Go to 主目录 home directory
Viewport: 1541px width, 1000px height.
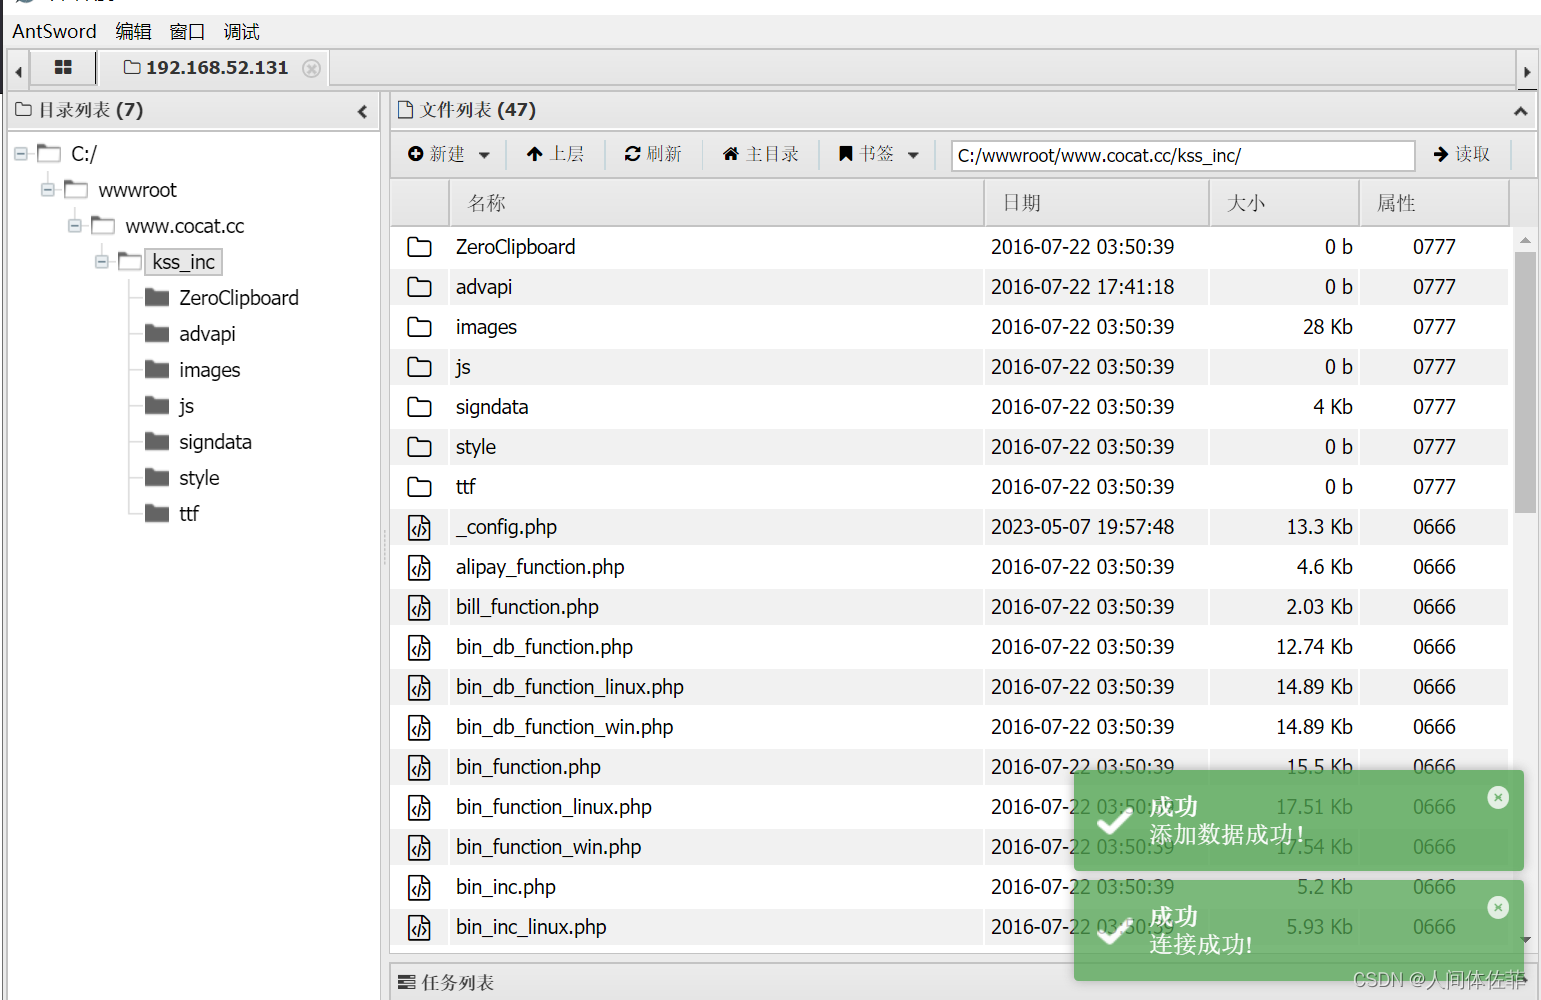tap(760, 154)
